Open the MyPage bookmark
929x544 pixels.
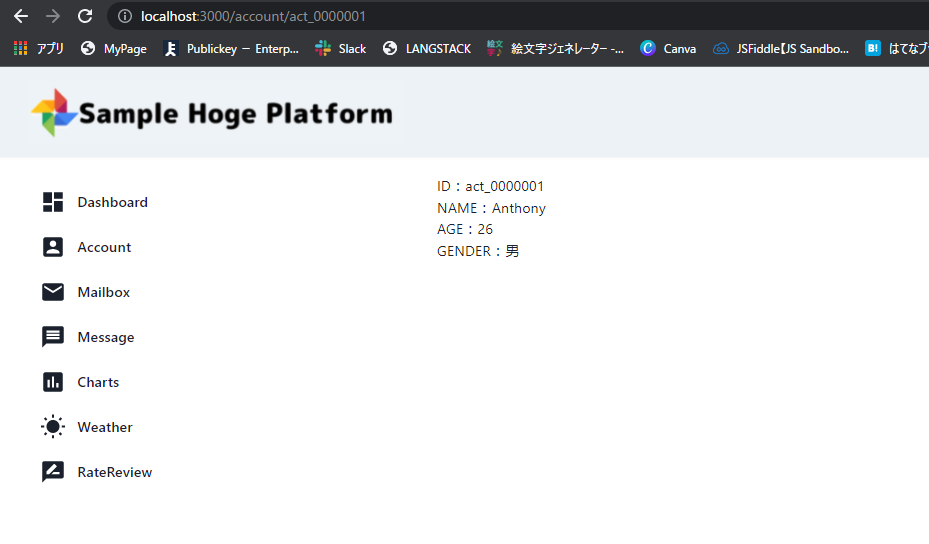125,49
